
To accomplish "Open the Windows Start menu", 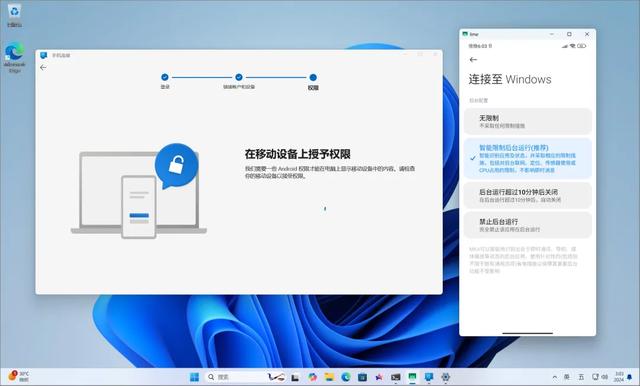I will (x=195, y=377).
